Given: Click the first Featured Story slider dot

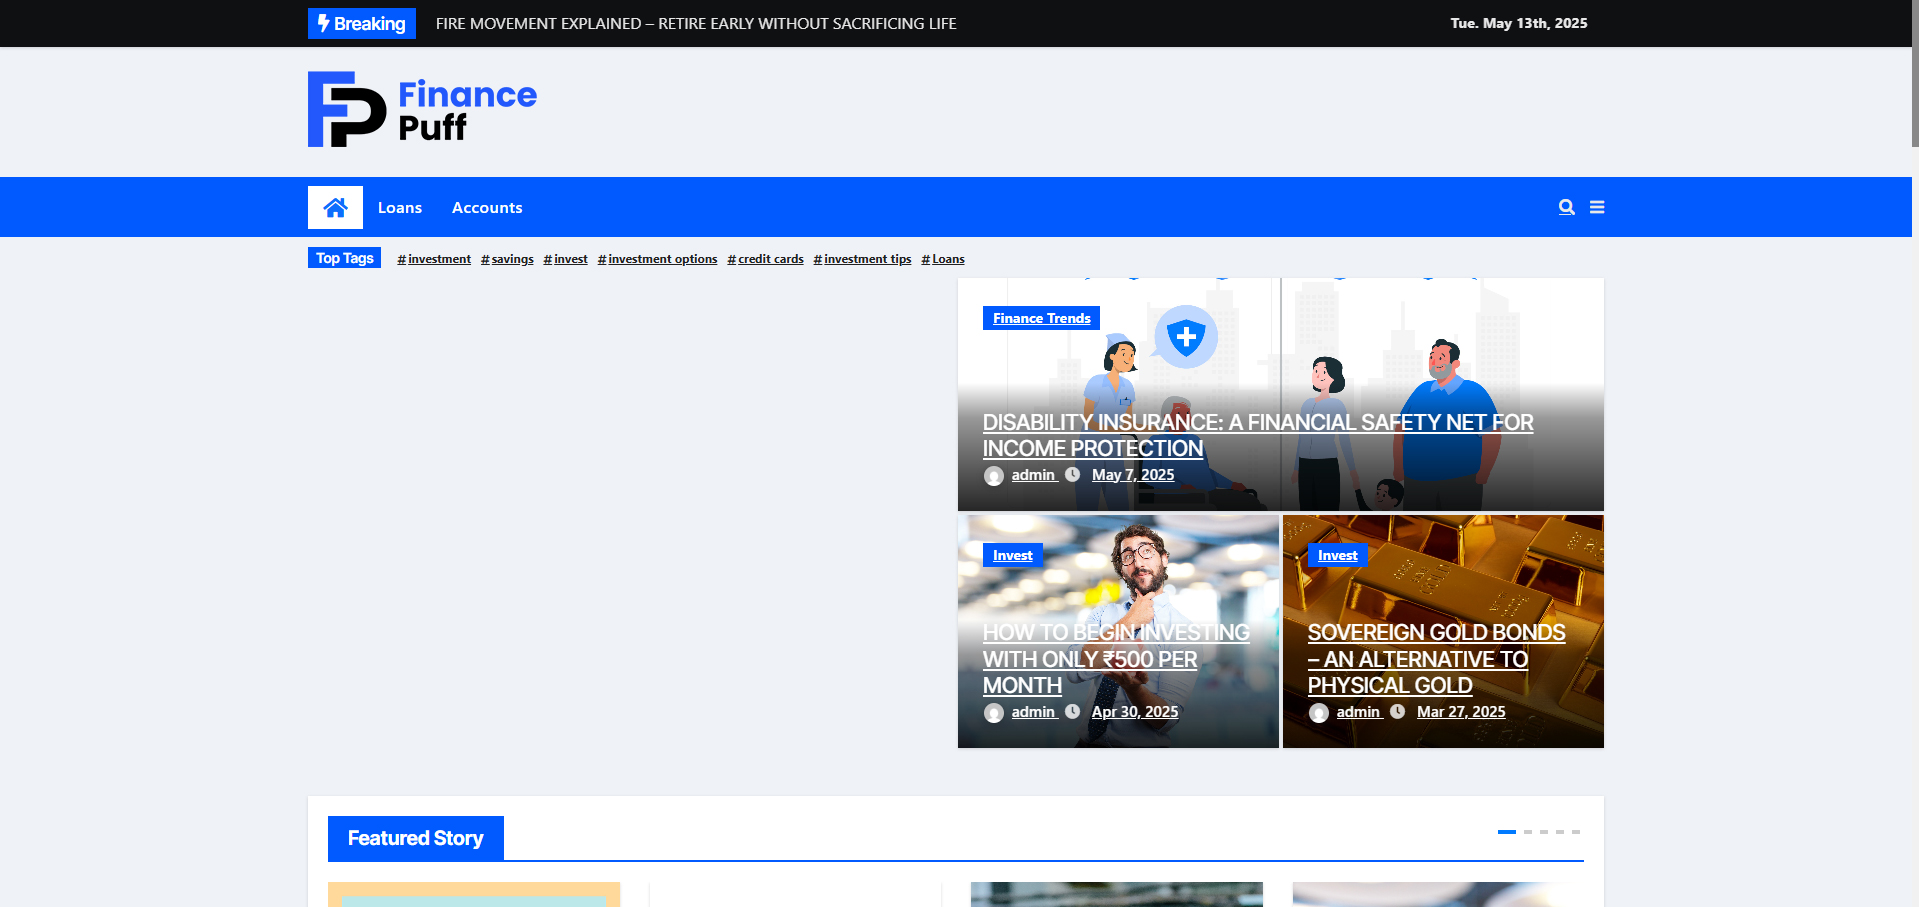Looking at the screenshot, I should [x=1506, y=832].
